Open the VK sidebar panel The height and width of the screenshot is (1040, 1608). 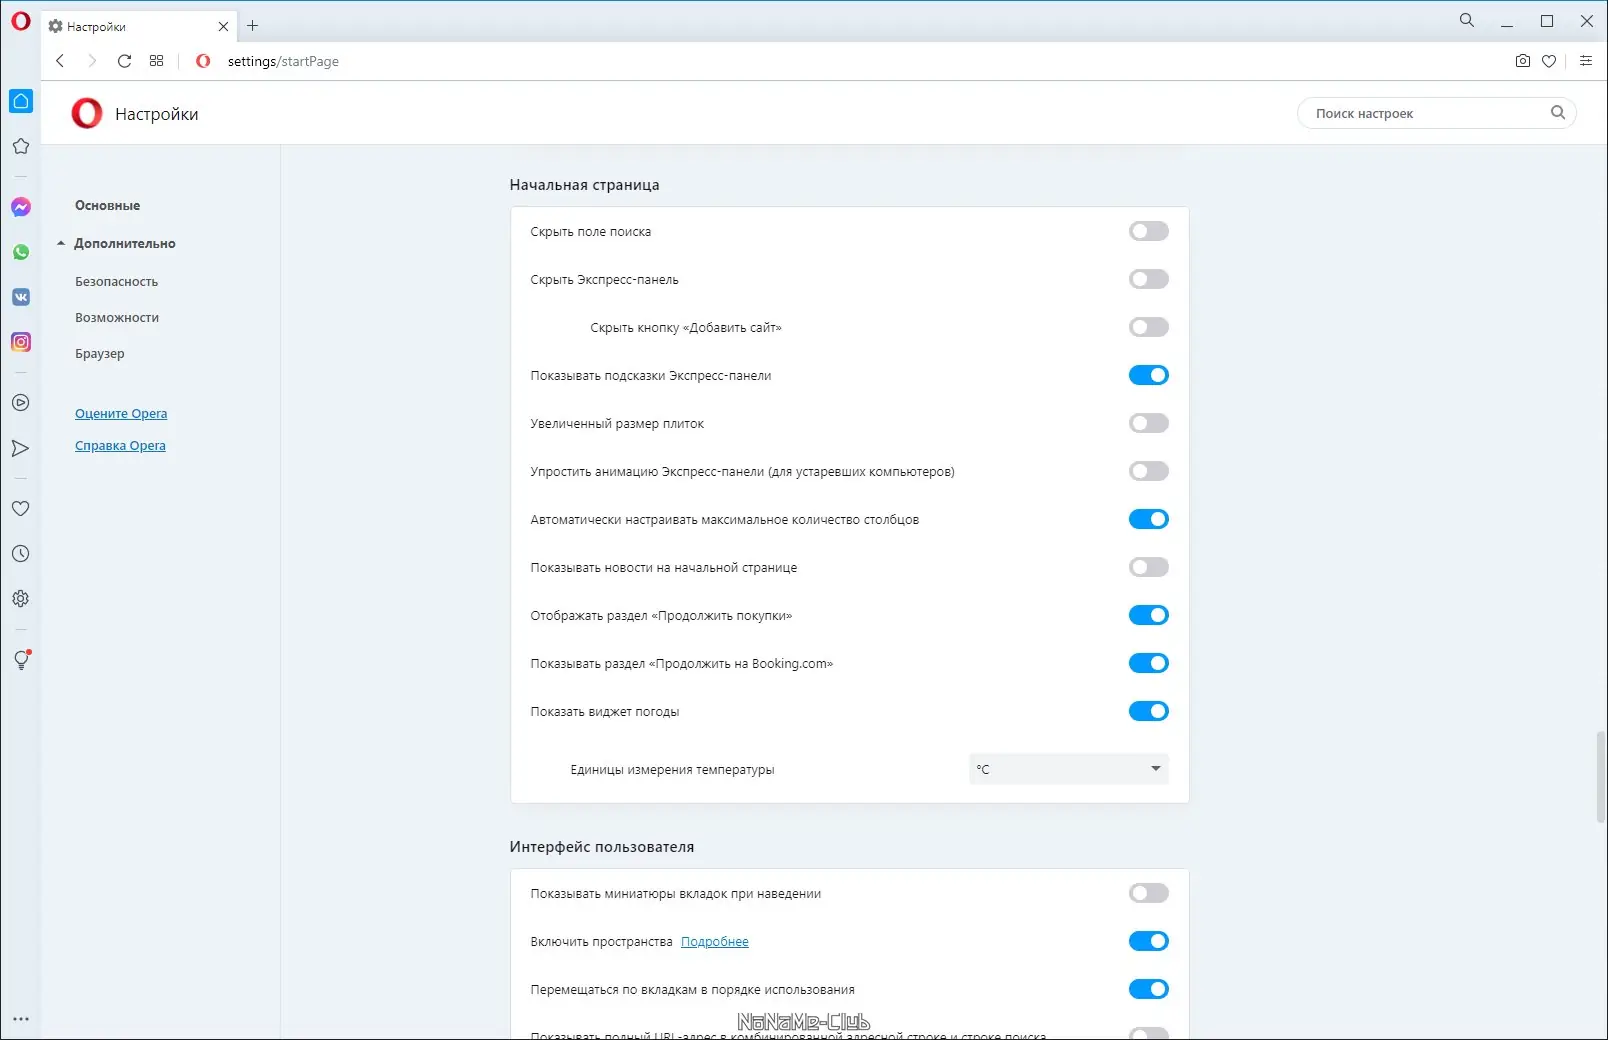(x=21, y=297)
